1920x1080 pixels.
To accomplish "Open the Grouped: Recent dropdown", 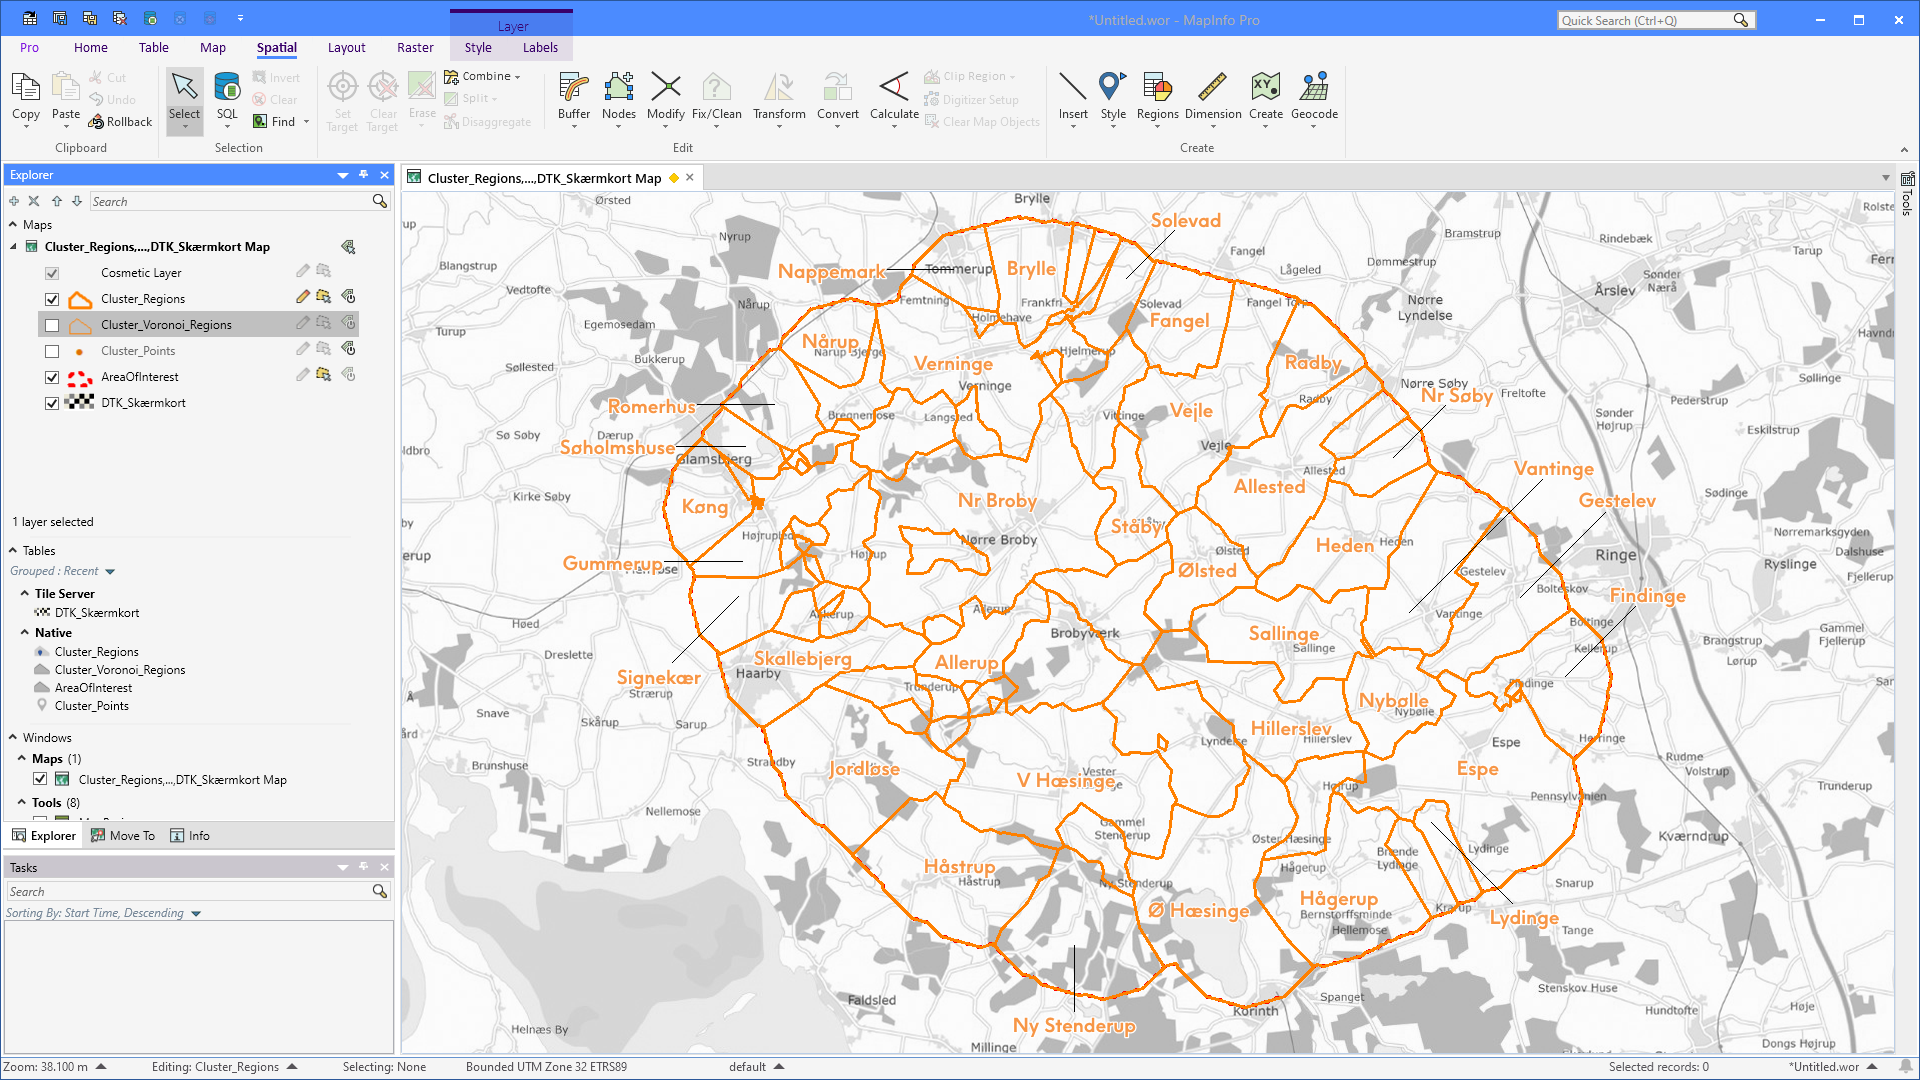I will coord(110,570).
